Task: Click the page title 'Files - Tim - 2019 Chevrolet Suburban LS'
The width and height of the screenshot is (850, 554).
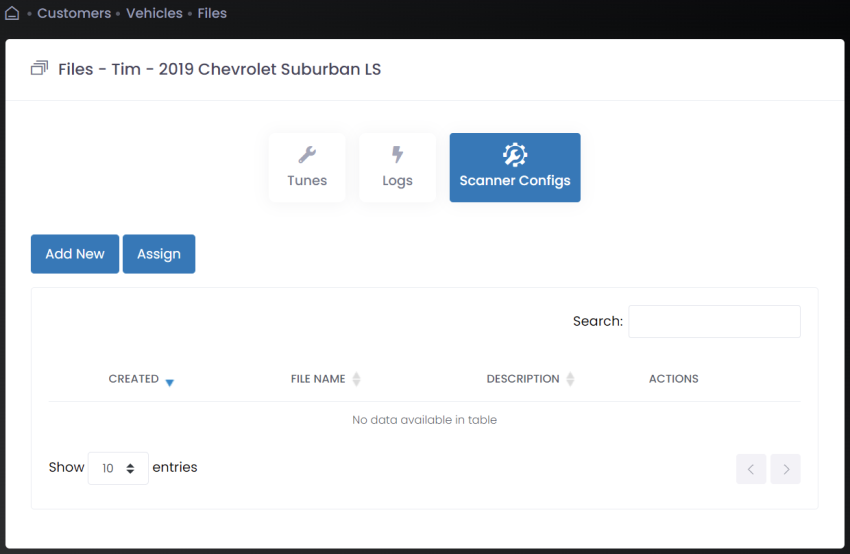Action: point(219,69)
